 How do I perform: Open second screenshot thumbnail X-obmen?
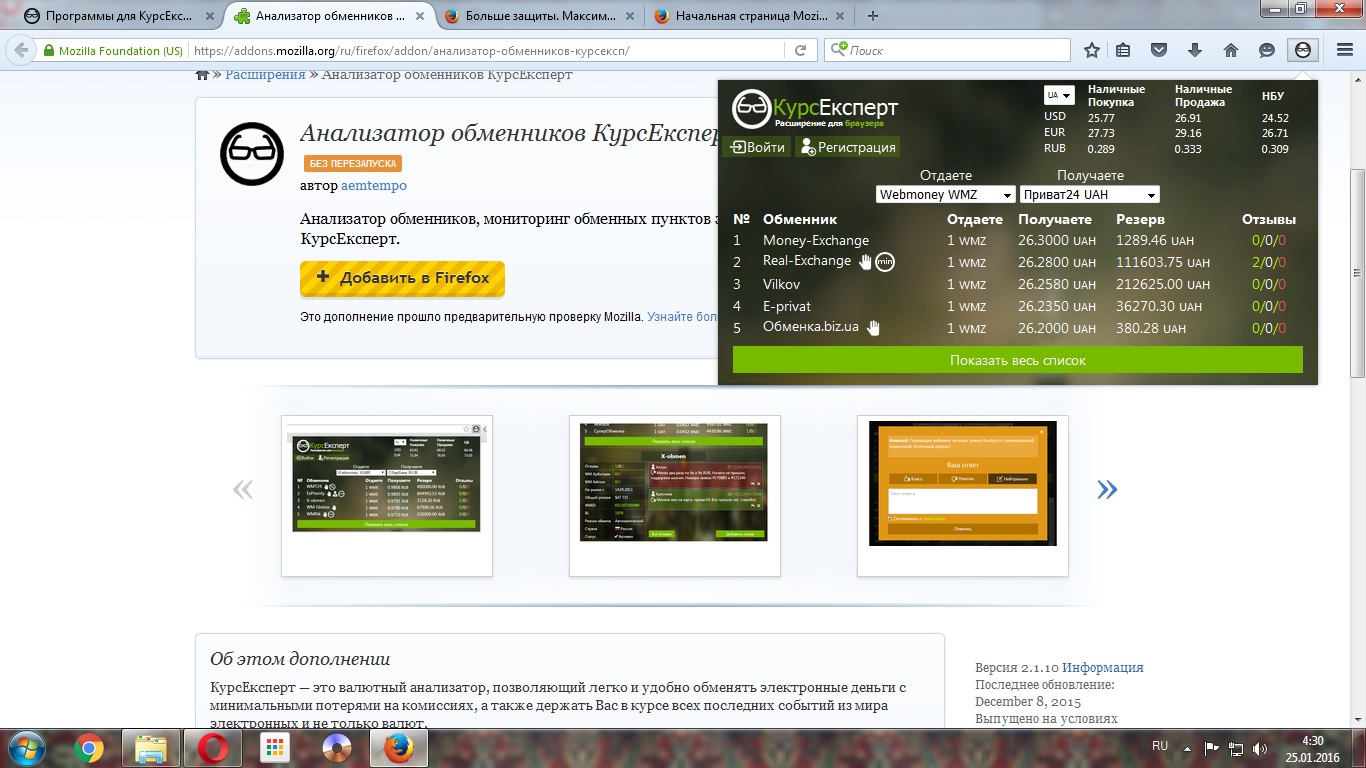point(675,496)
